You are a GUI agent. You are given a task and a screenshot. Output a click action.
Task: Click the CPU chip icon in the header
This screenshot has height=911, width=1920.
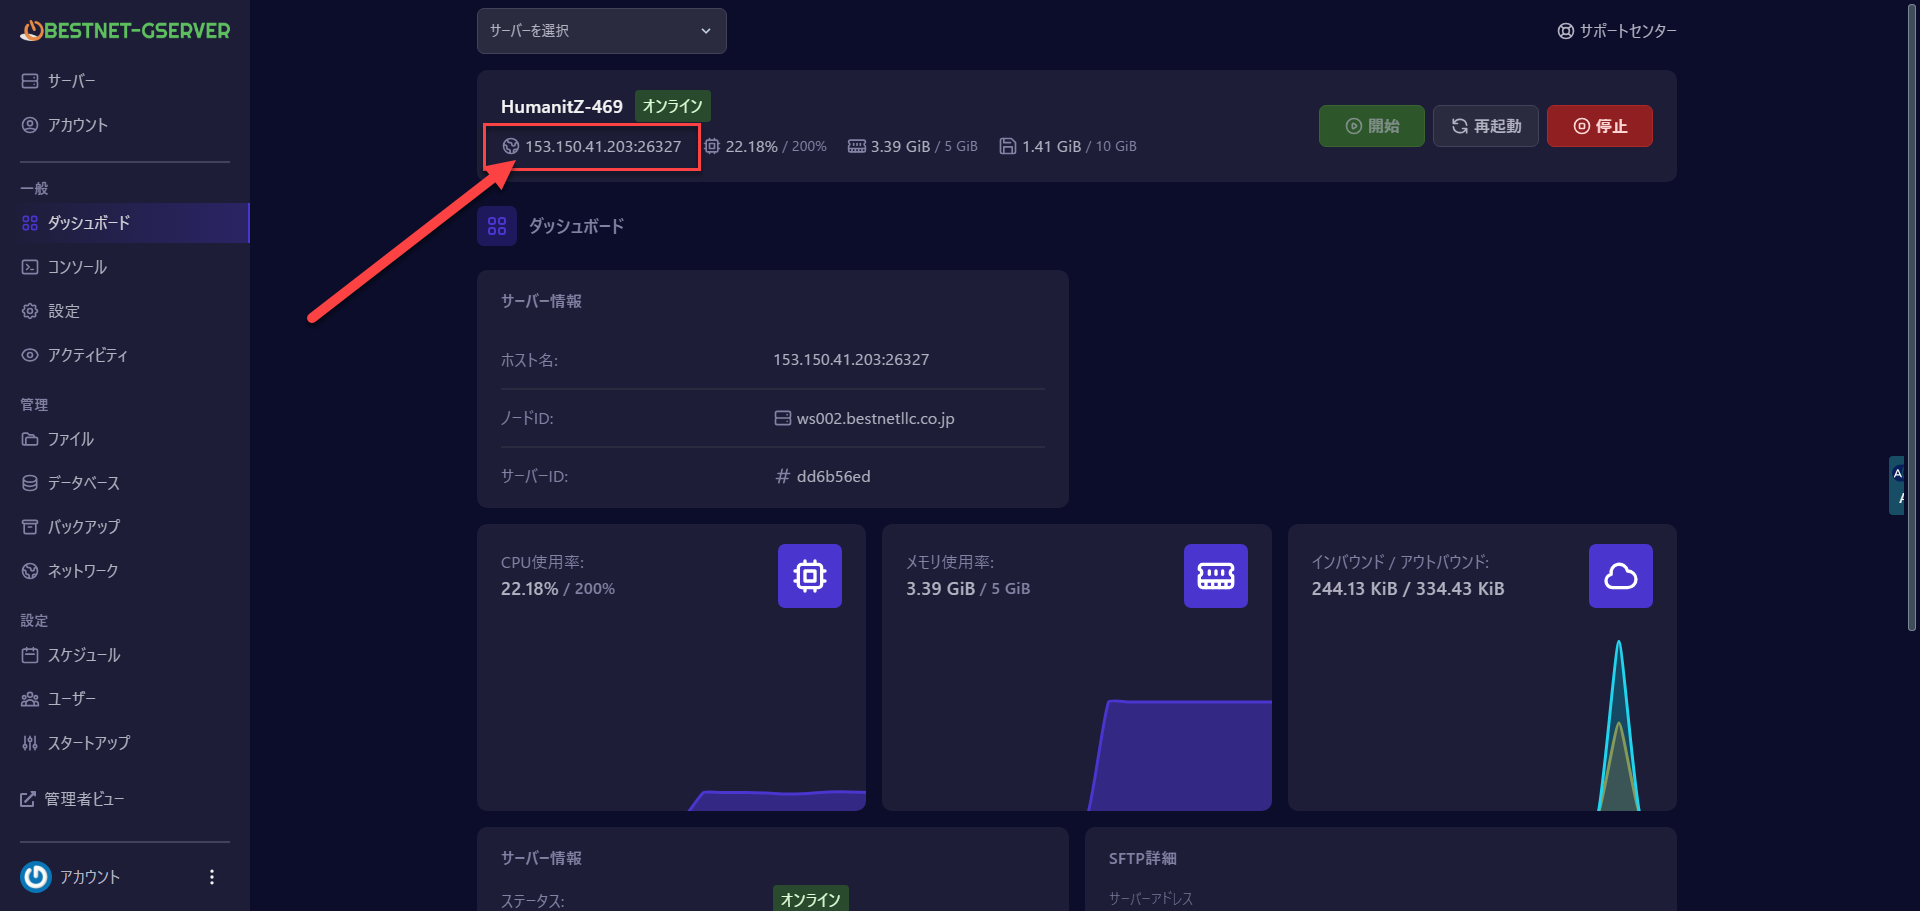coord(712,146)
